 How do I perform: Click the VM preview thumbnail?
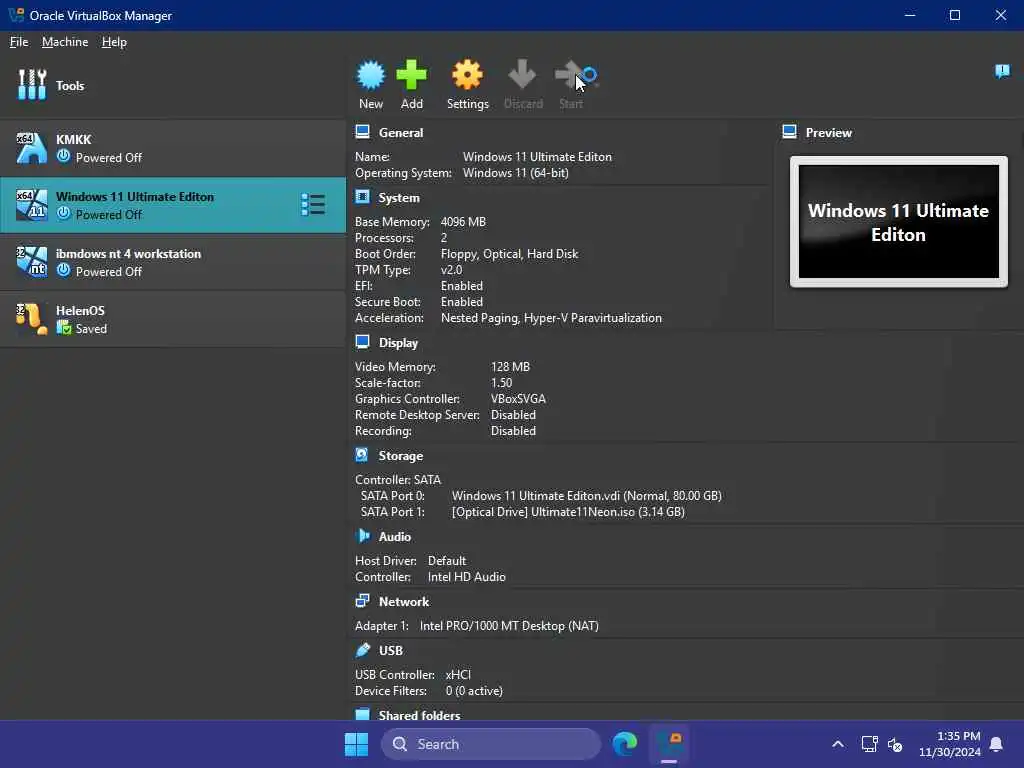pos(899,221)
